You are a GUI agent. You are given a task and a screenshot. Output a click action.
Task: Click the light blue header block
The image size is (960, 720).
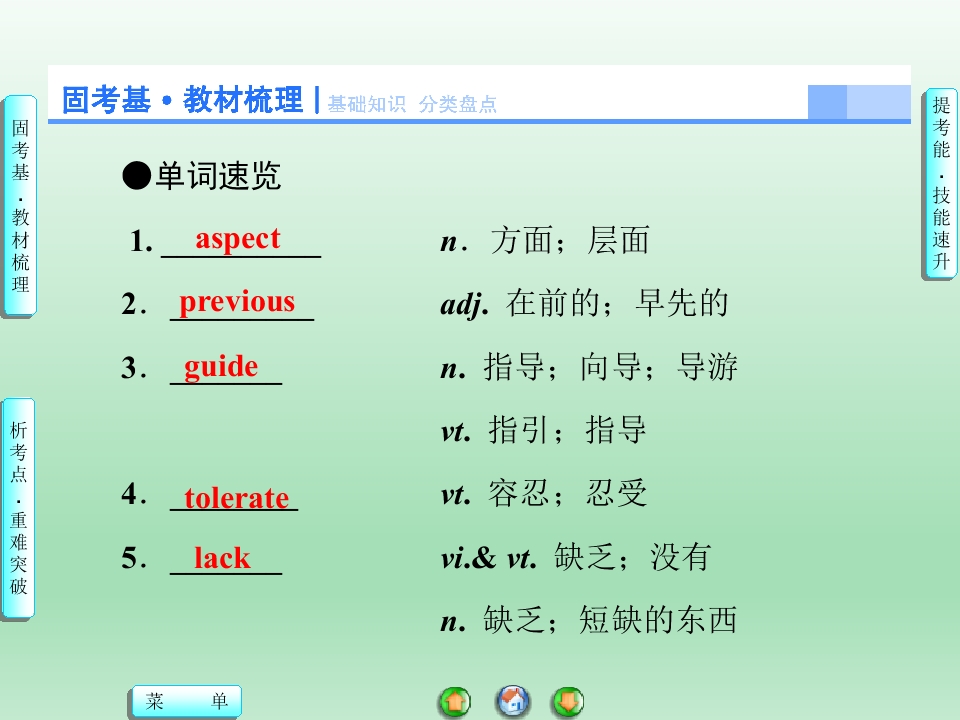[879, 102]
